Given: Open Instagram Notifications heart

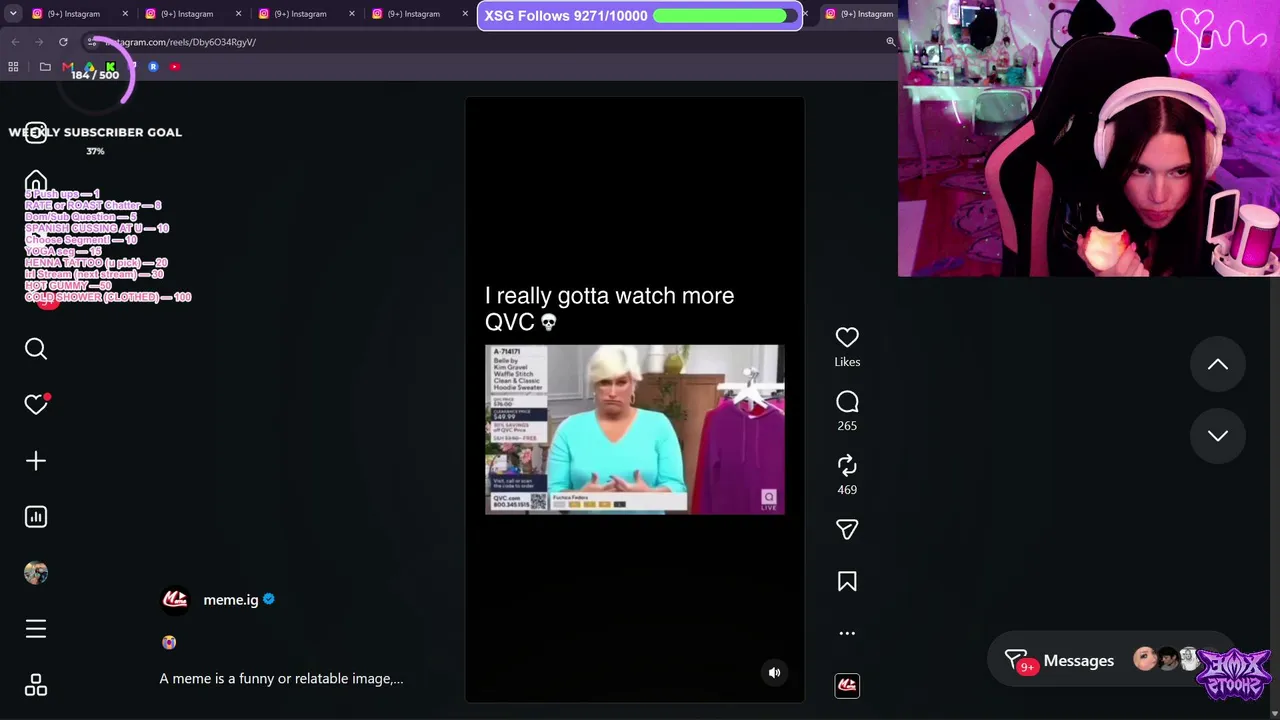Looking at the screenshot, I should click(x=36, y=404).
